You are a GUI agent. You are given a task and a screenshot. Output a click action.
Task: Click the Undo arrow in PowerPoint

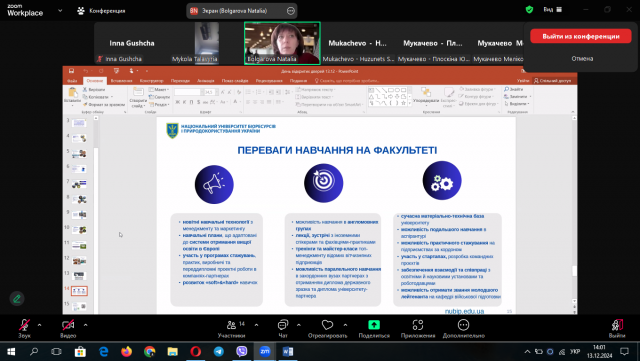[x=85, y=71]
